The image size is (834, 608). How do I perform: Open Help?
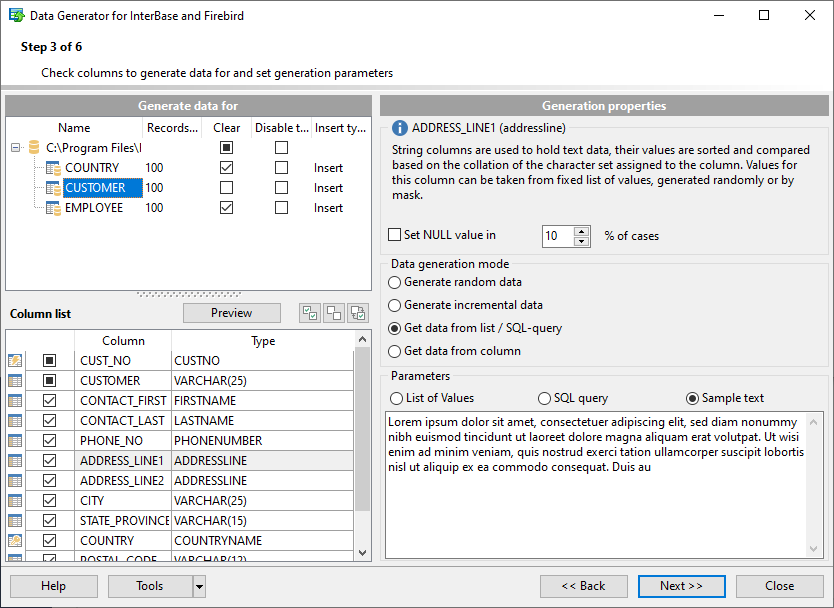pyautogui.click(x=54, y=586)
